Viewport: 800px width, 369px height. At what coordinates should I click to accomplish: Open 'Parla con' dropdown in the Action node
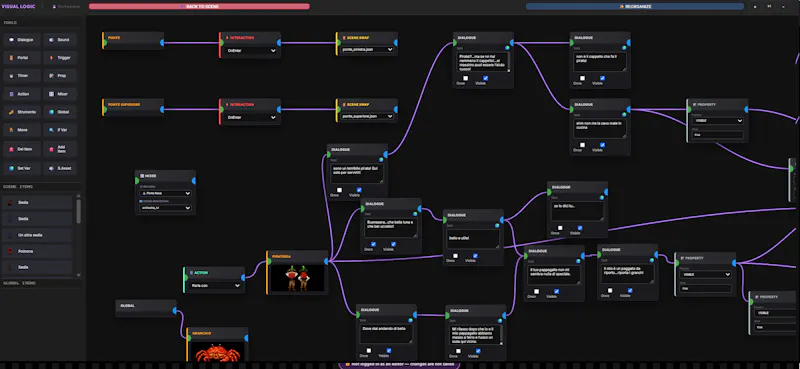(x=215, y=285)
